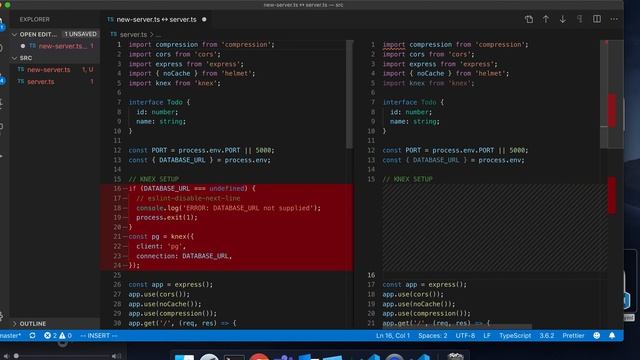Click the EXPLORER panel title
This screenshot has height=360, width=640.
point(35,20)
